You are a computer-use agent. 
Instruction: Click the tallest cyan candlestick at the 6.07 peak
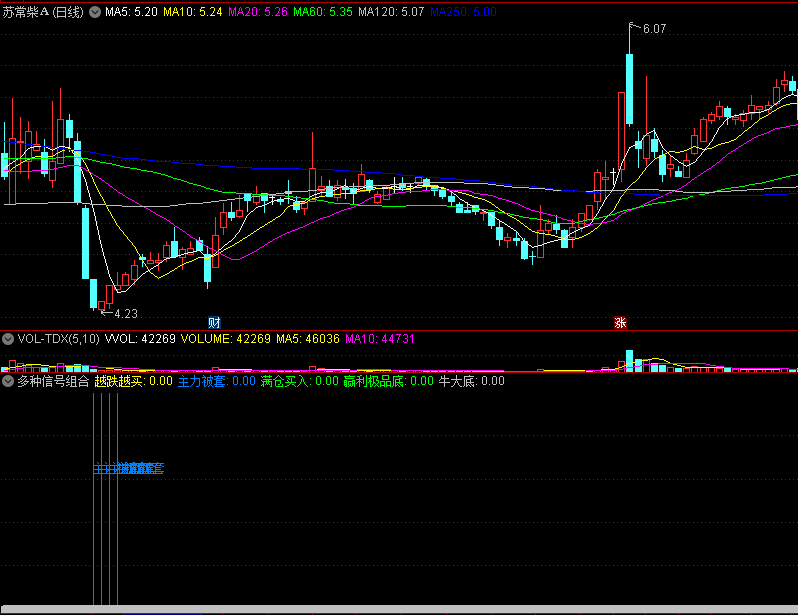pos(630,89)
